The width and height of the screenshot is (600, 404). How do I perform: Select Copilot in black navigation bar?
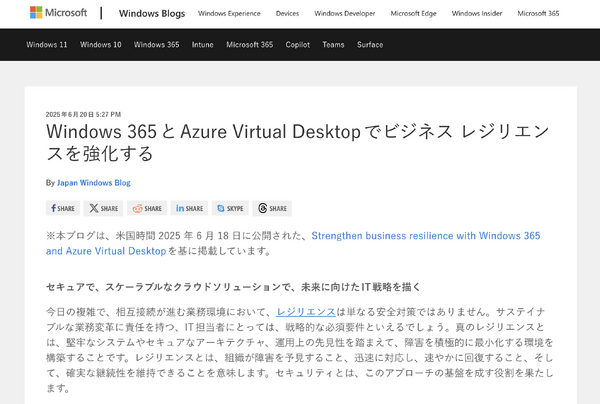coord(298,45)
